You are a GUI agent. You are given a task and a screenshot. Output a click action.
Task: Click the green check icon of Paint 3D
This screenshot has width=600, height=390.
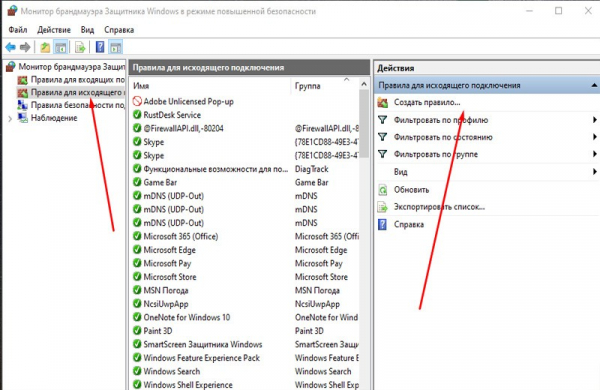[137, 331]
